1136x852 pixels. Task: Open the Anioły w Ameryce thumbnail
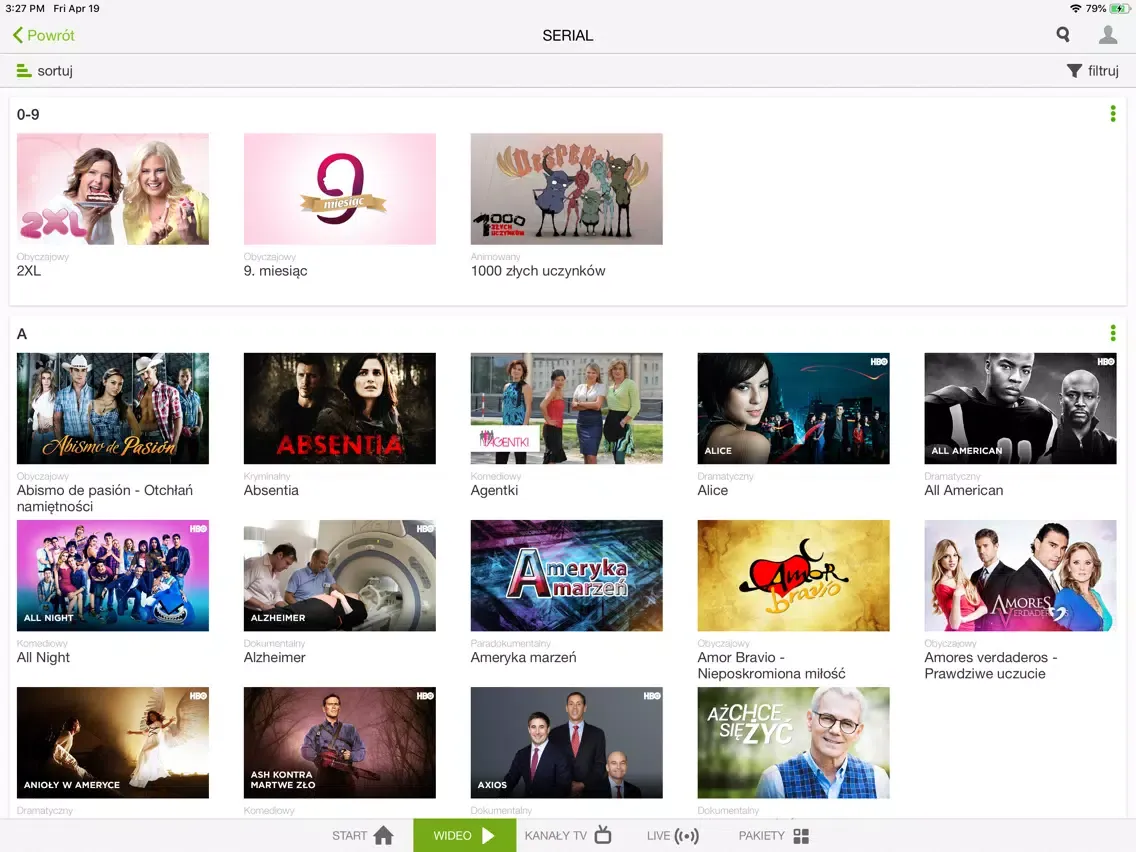(x=113, y=743)
